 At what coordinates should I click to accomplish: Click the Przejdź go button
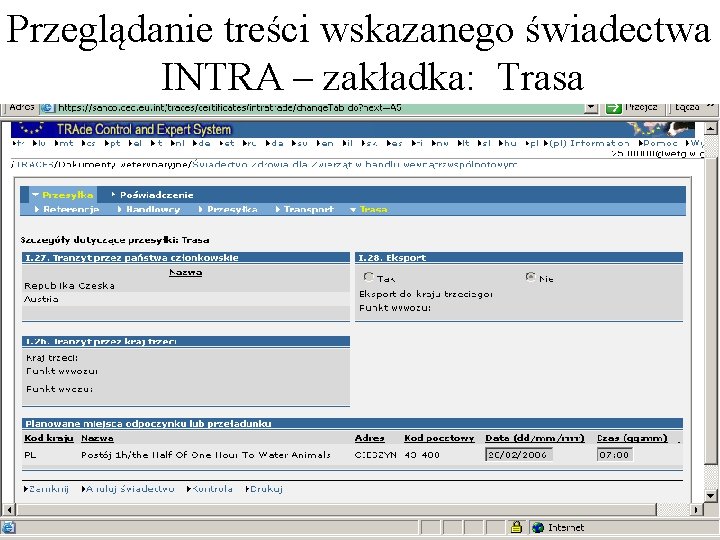632,108
